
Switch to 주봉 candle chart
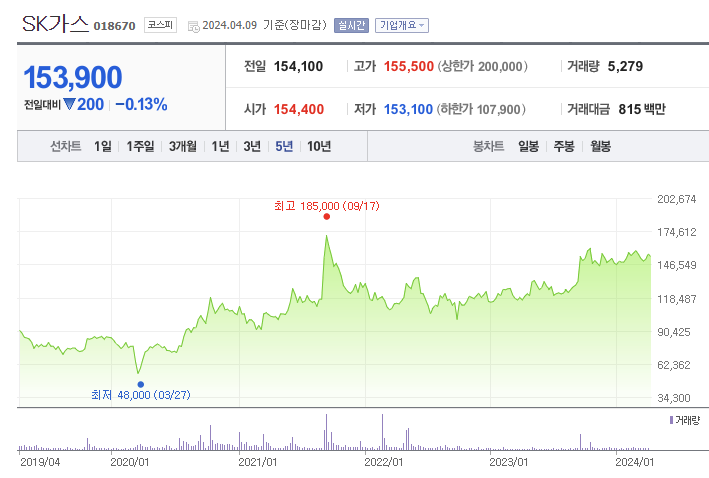564,146
